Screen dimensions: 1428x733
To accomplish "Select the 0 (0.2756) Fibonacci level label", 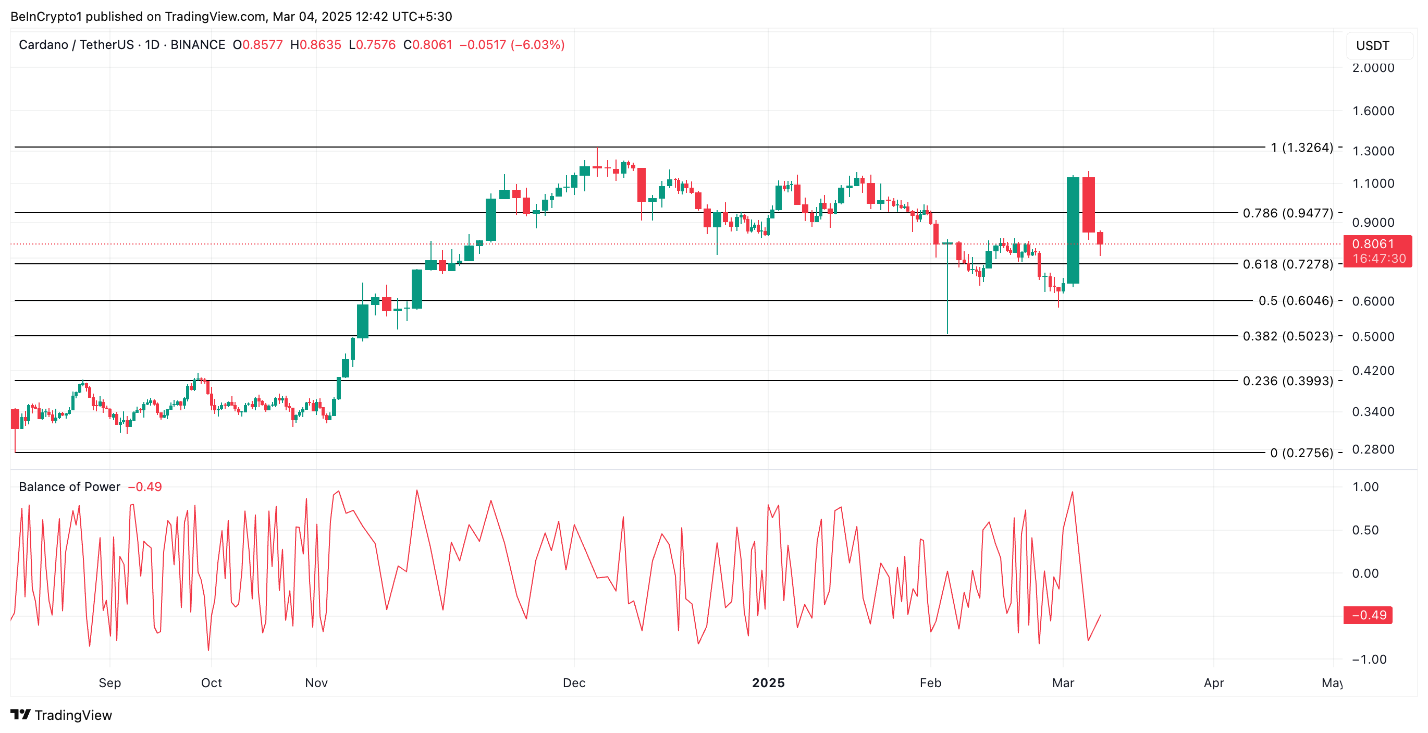I will (1302, 453).
